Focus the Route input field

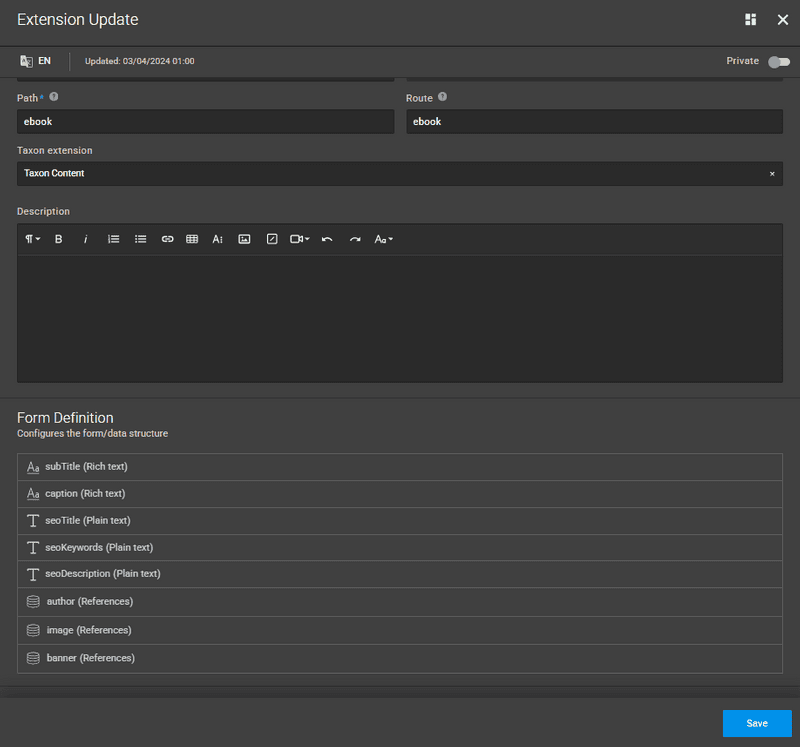[x=594, y=121]
